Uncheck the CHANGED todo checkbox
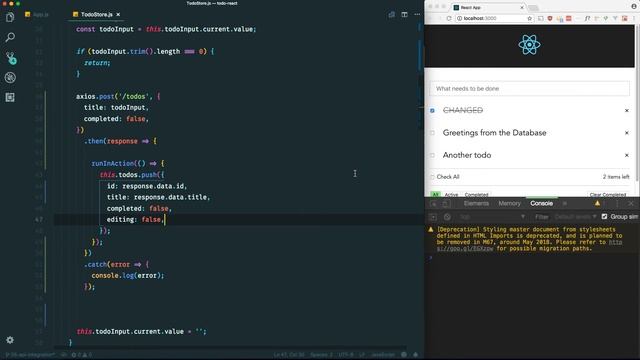The image size is (640, 360). pos(432,111)
